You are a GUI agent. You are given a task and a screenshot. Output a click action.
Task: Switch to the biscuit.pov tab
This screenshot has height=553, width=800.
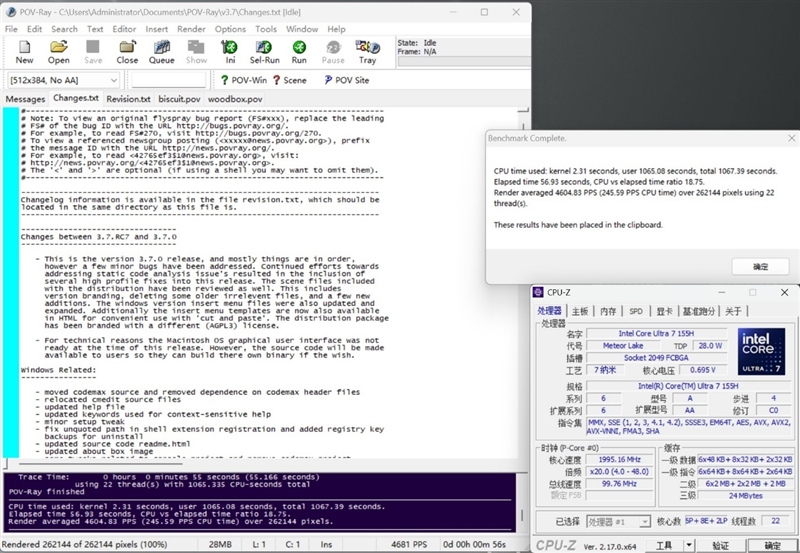[x=178, y=99]
